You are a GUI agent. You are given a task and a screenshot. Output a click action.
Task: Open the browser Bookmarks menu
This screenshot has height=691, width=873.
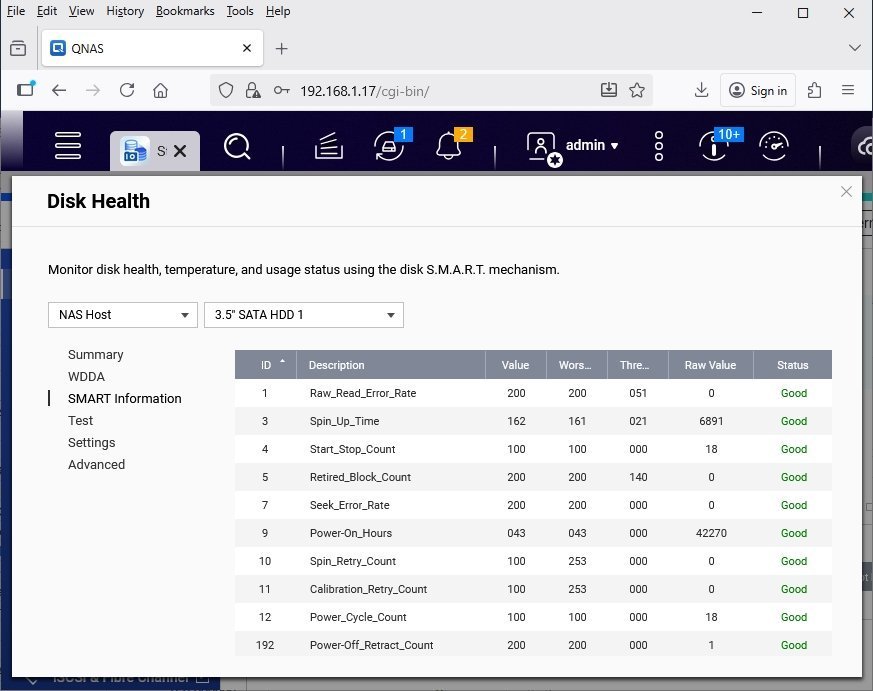coord(184,11)
